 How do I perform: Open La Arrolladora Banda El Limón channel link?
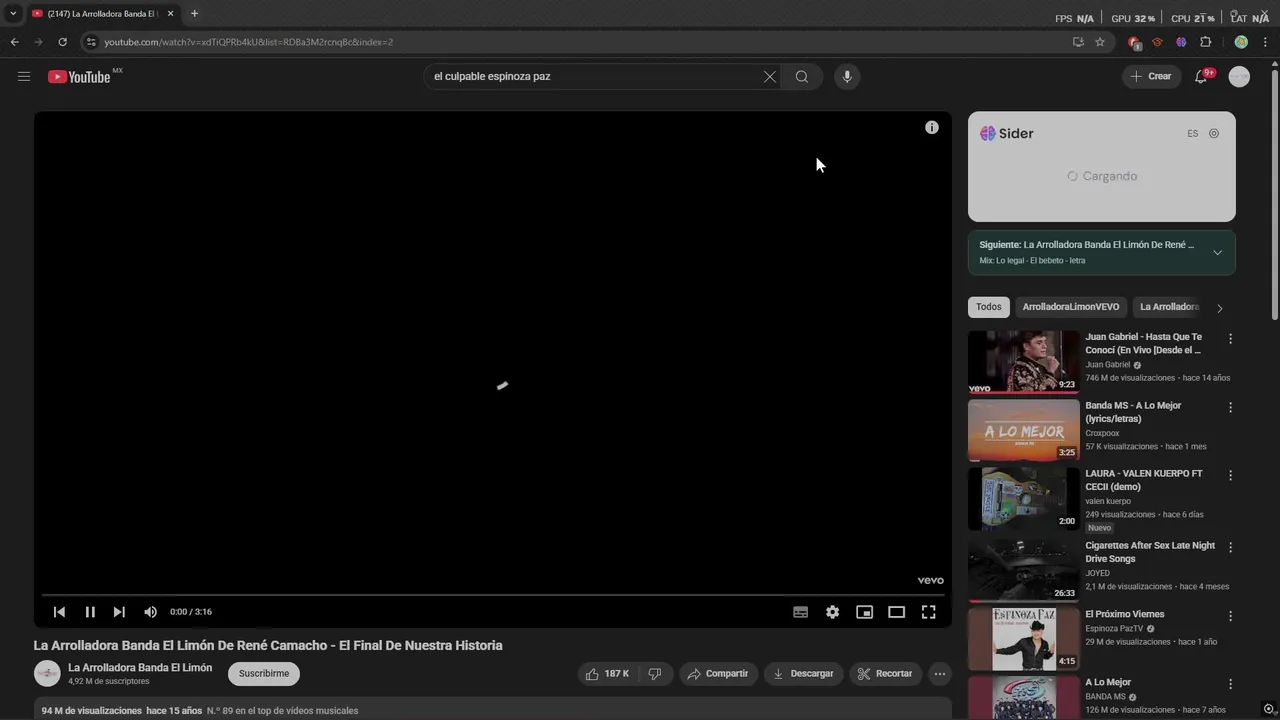140,668
